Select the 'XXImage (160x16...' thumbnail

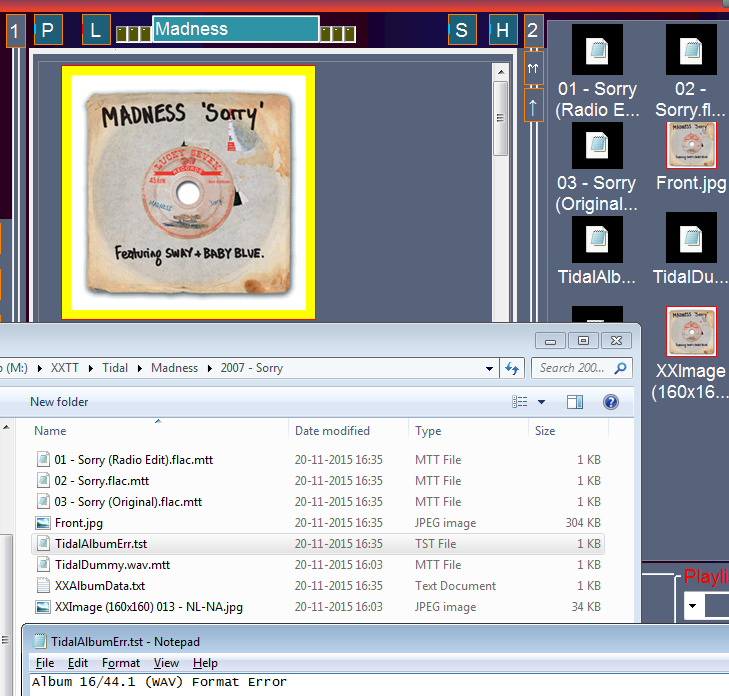[x=691, y=331]
